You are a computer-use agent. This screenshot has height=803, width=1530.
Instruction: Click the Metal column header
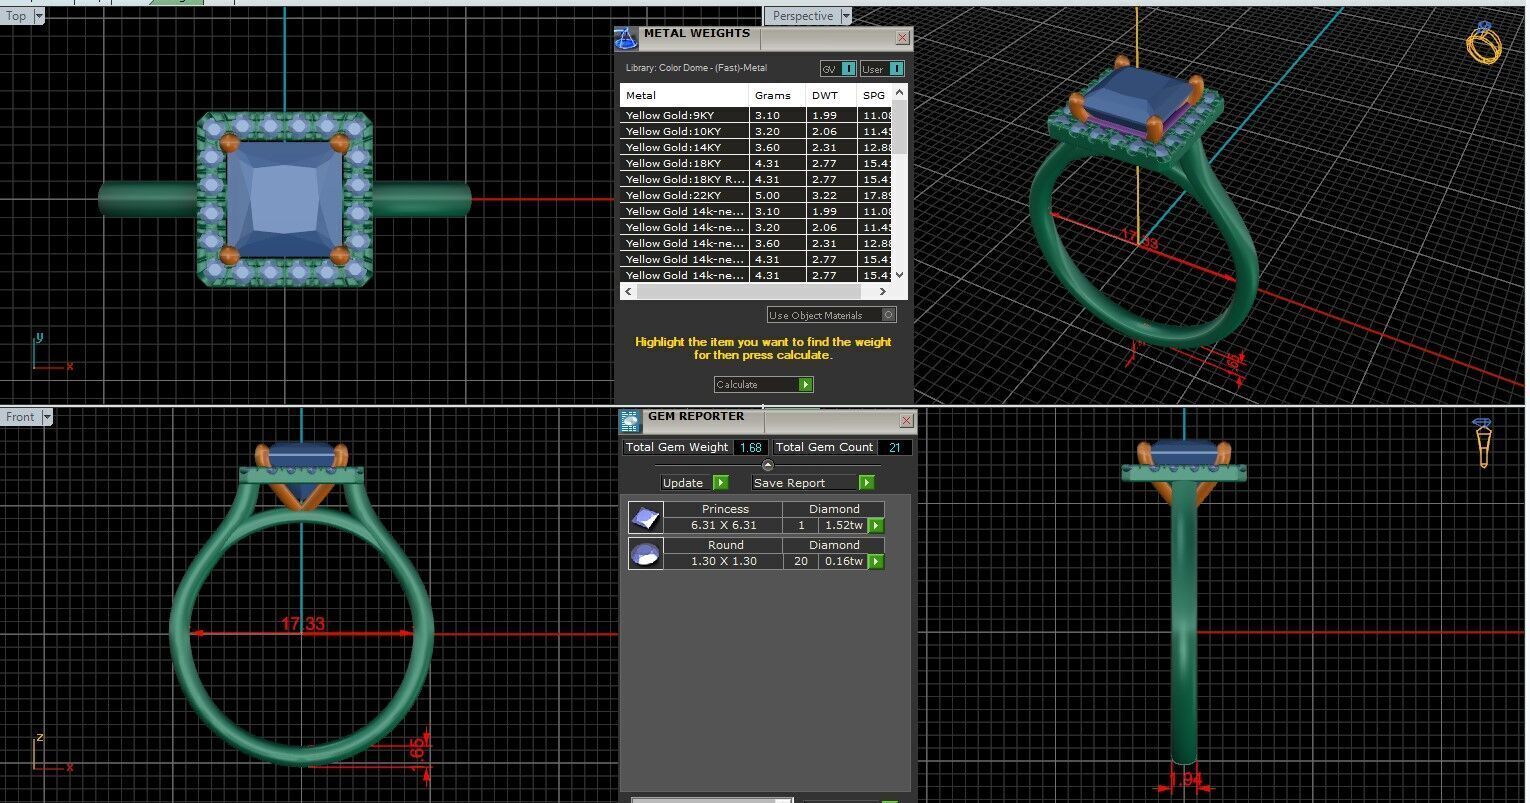click(x=684, y=95)
